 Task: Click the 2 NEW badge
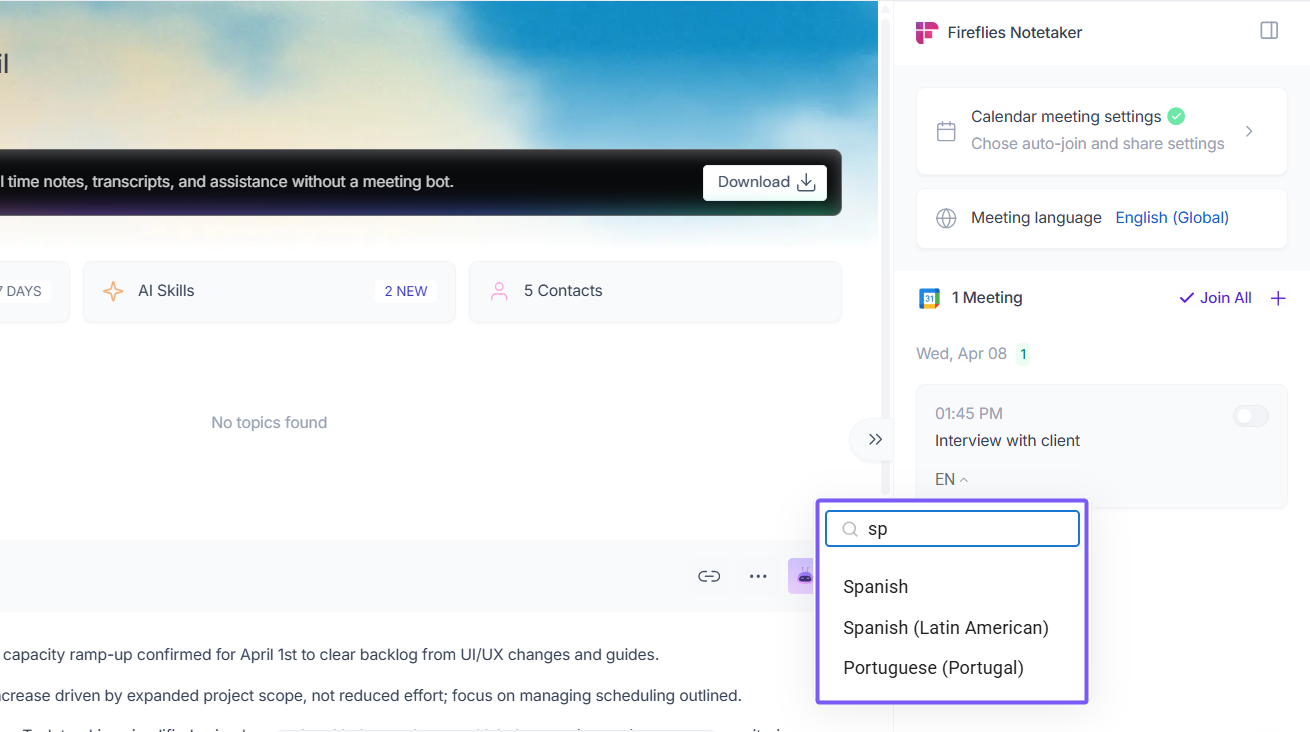[406, 291]
